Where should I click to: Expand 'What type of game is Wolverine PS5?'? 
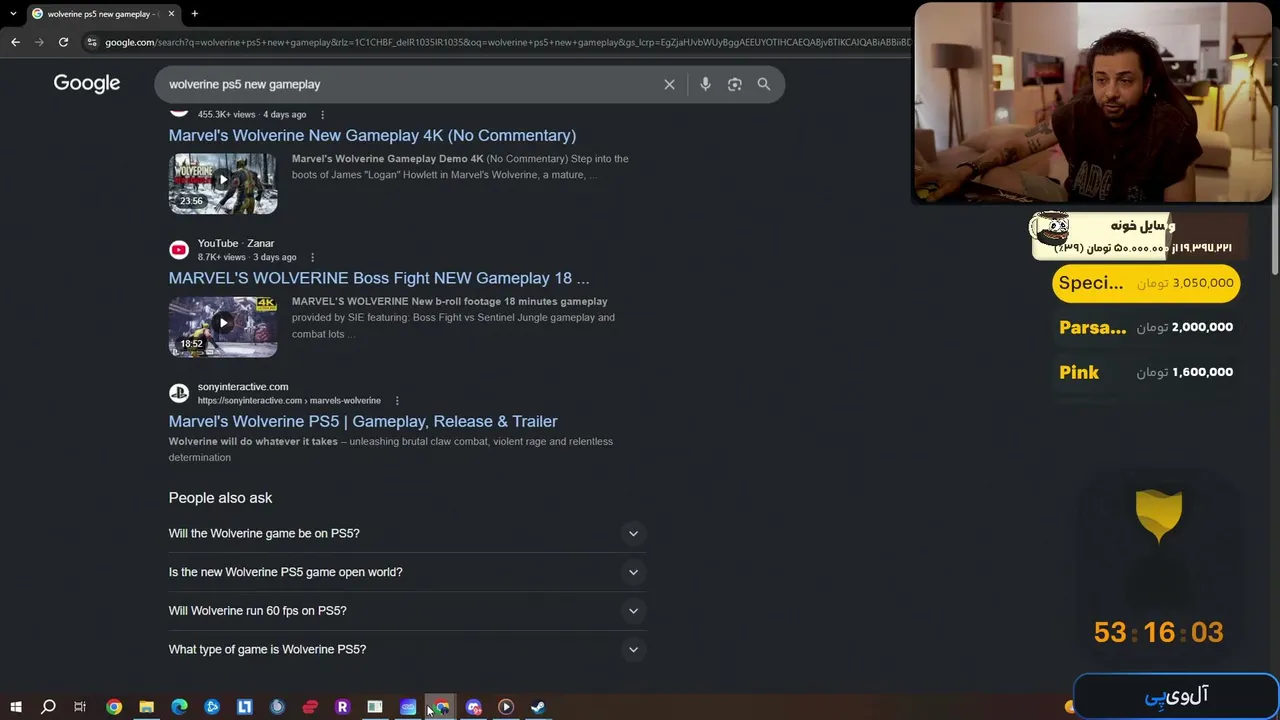coord(407,650)
